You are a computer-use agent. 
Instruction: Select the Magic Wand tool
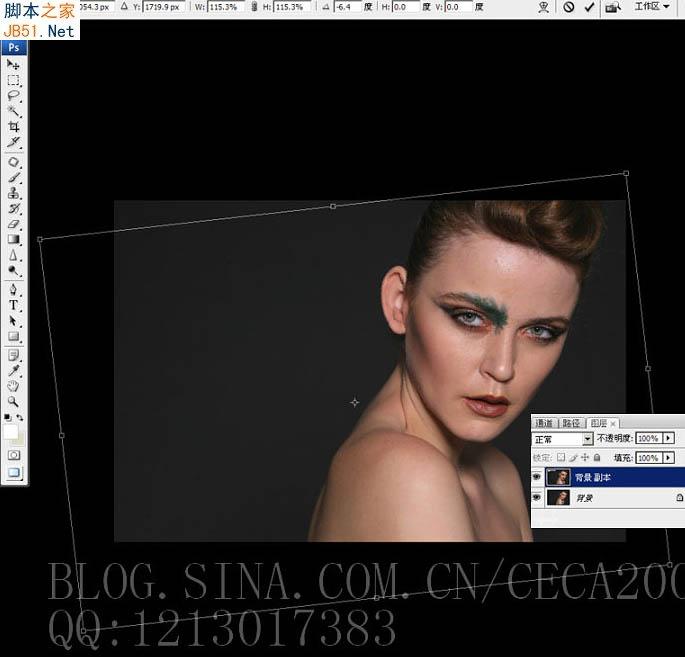(x=13, y=111)
